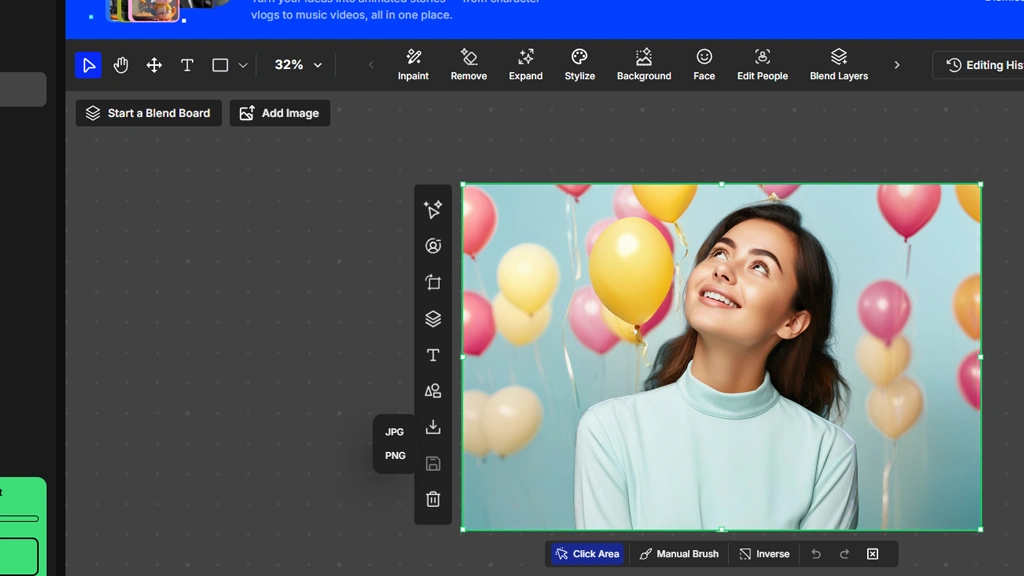The width and height of the screenshot is (1024, 576).
Task: Open the Face editing tool
Action: [704, 64]
